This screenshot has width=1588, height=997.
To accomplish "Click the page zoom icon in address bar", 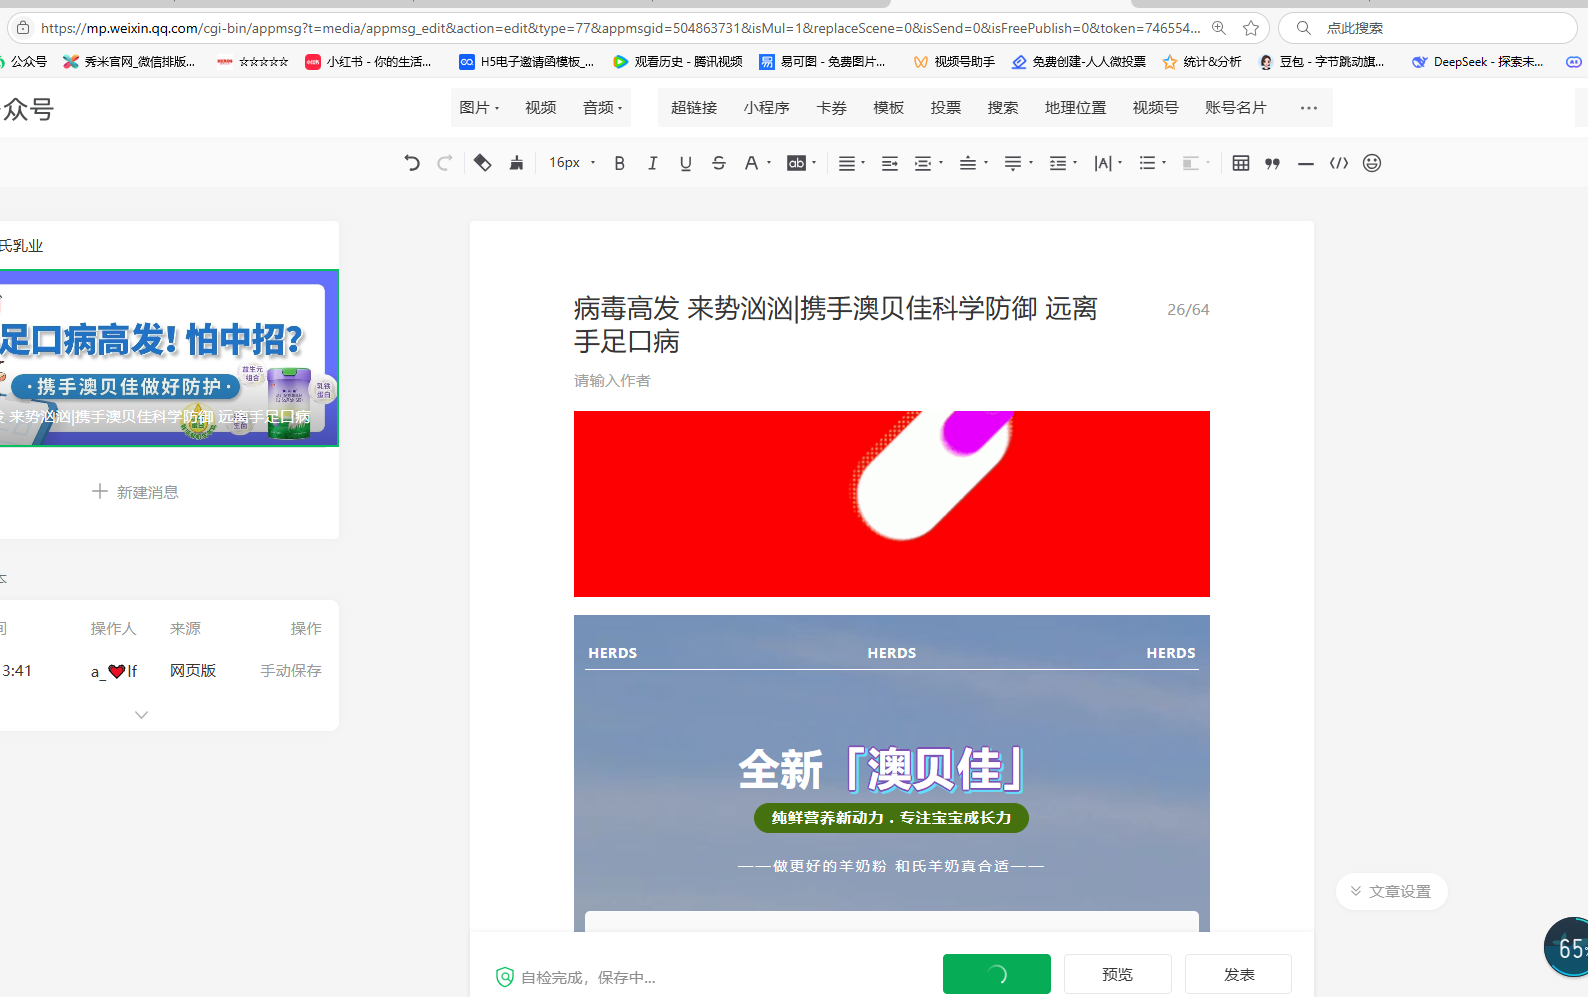I will [1219, 28].
